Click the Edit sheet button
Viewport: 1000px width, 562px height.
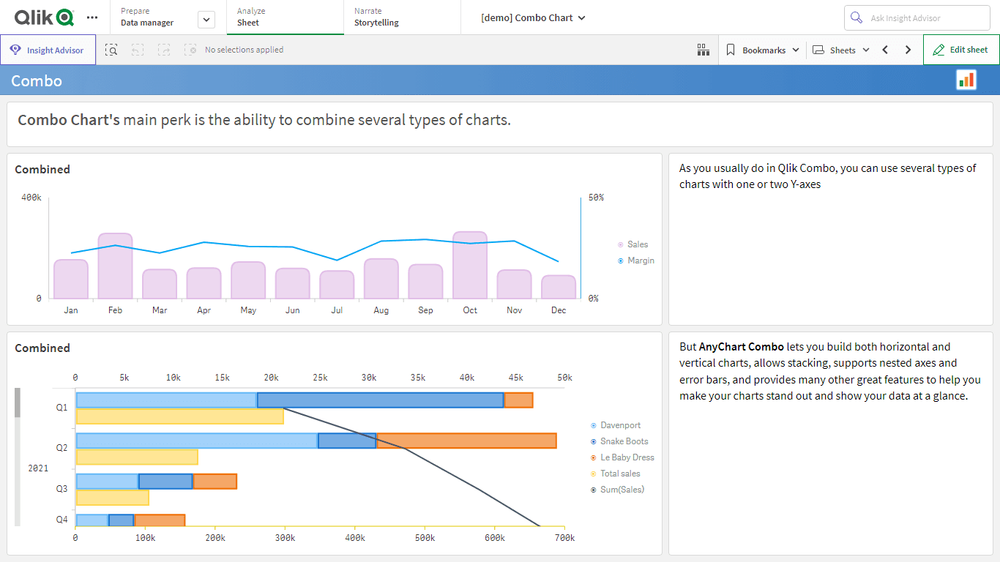click(x=960, y=50)
